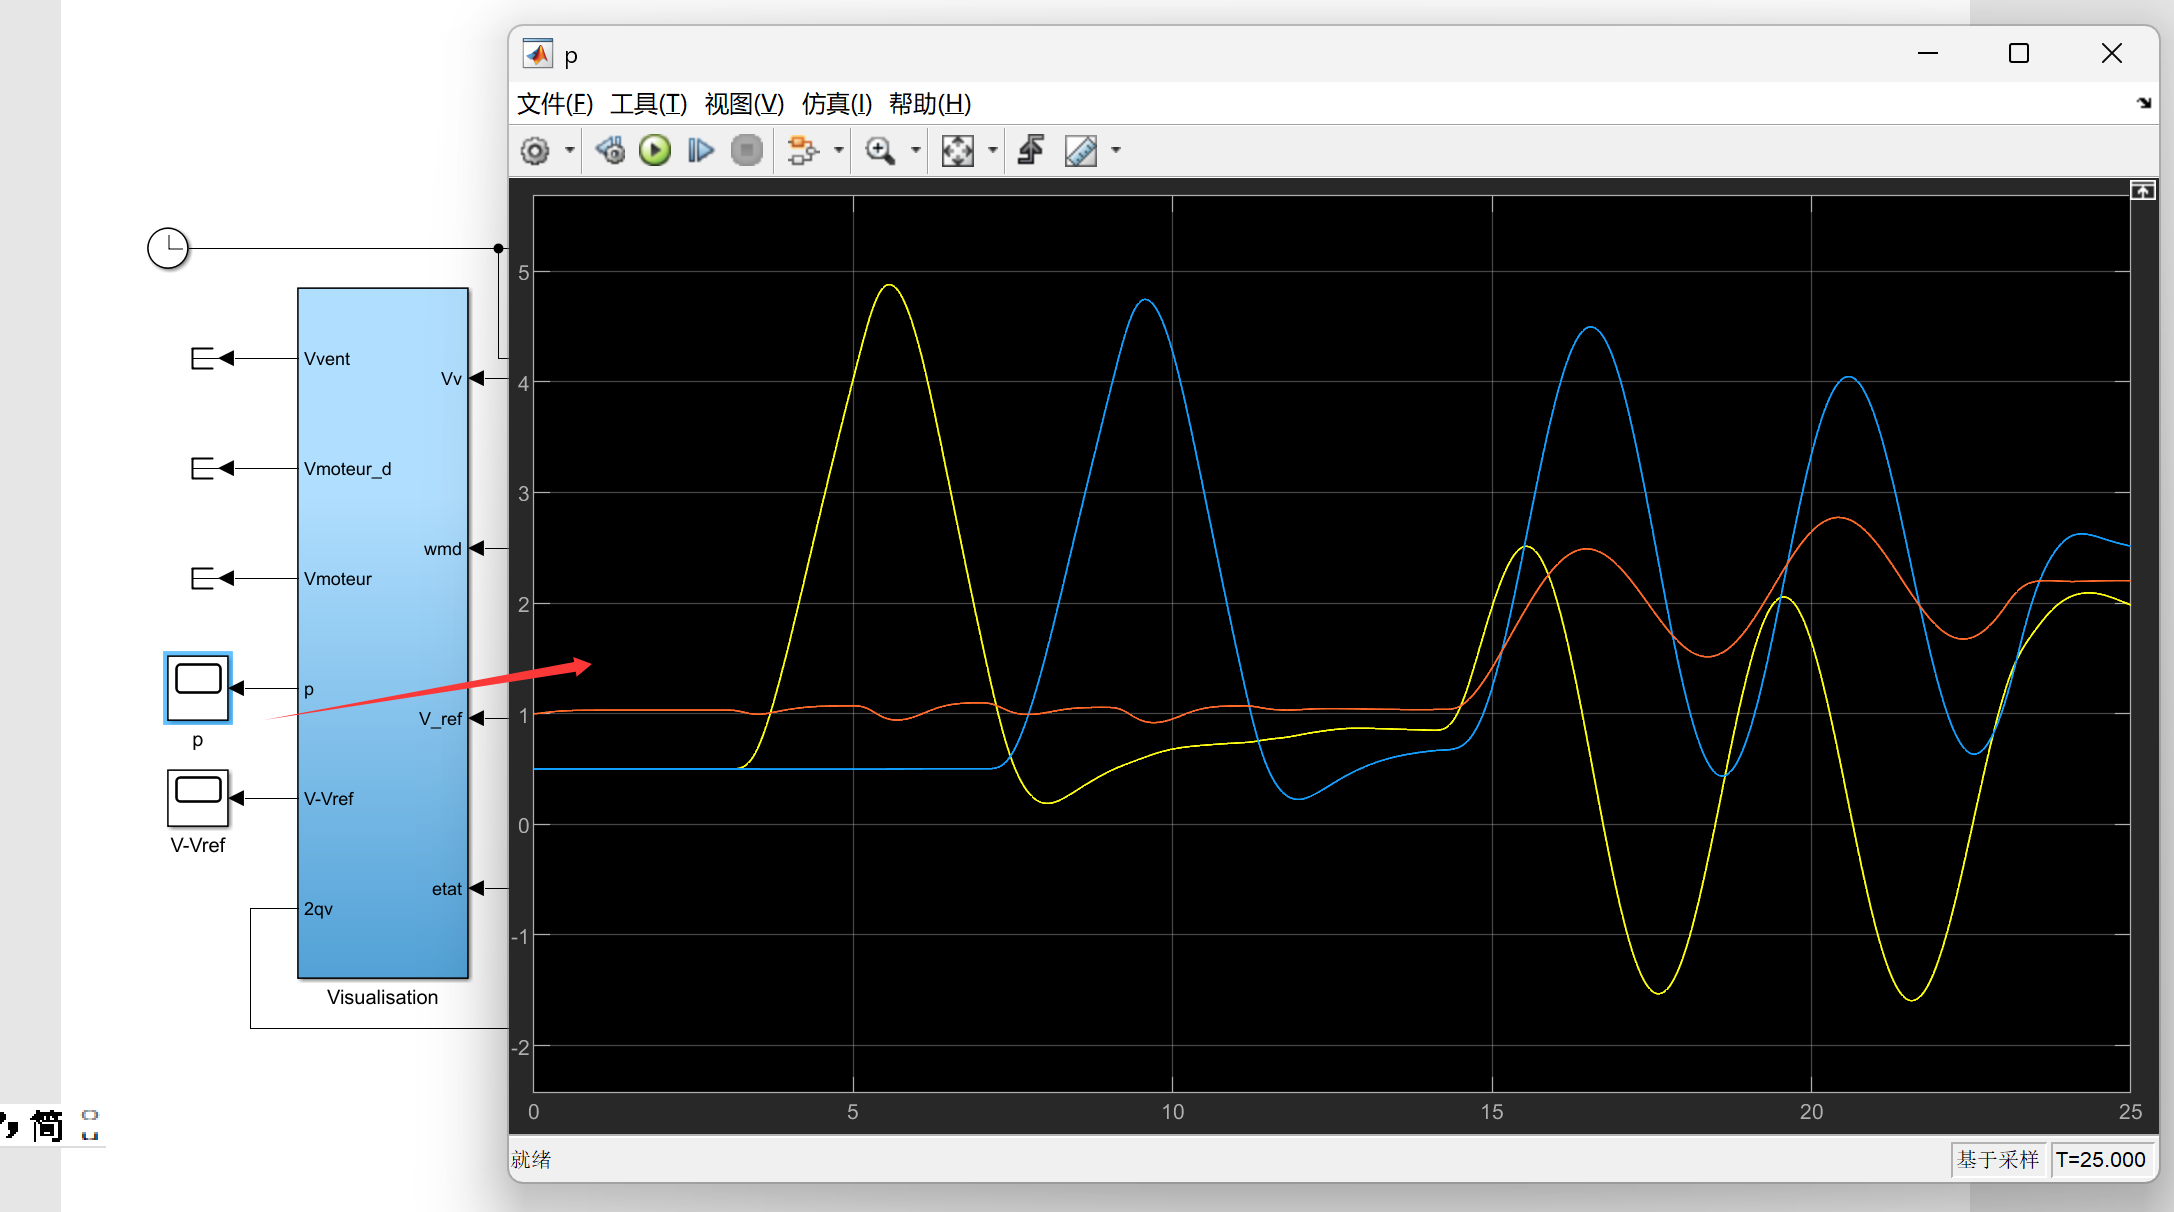The height and width of the screenshot is (1212, 2174).
Task: Expand the scale axes dropdown arrow
Action: 993,151
